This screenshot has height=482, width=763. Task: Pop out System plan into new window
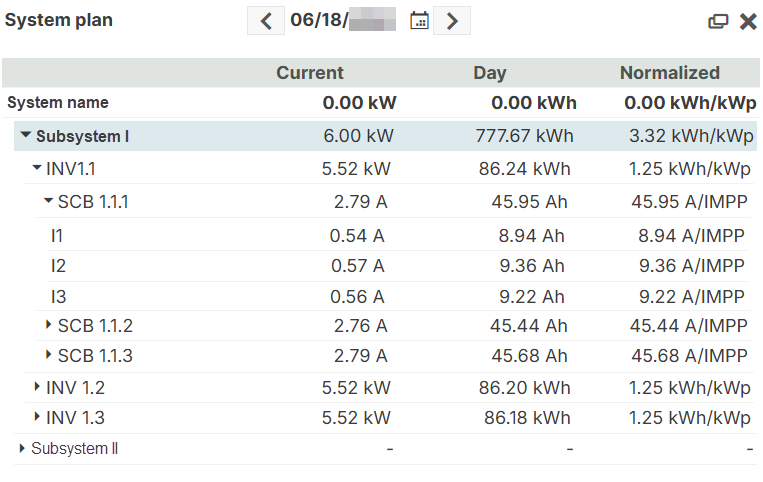718,21
